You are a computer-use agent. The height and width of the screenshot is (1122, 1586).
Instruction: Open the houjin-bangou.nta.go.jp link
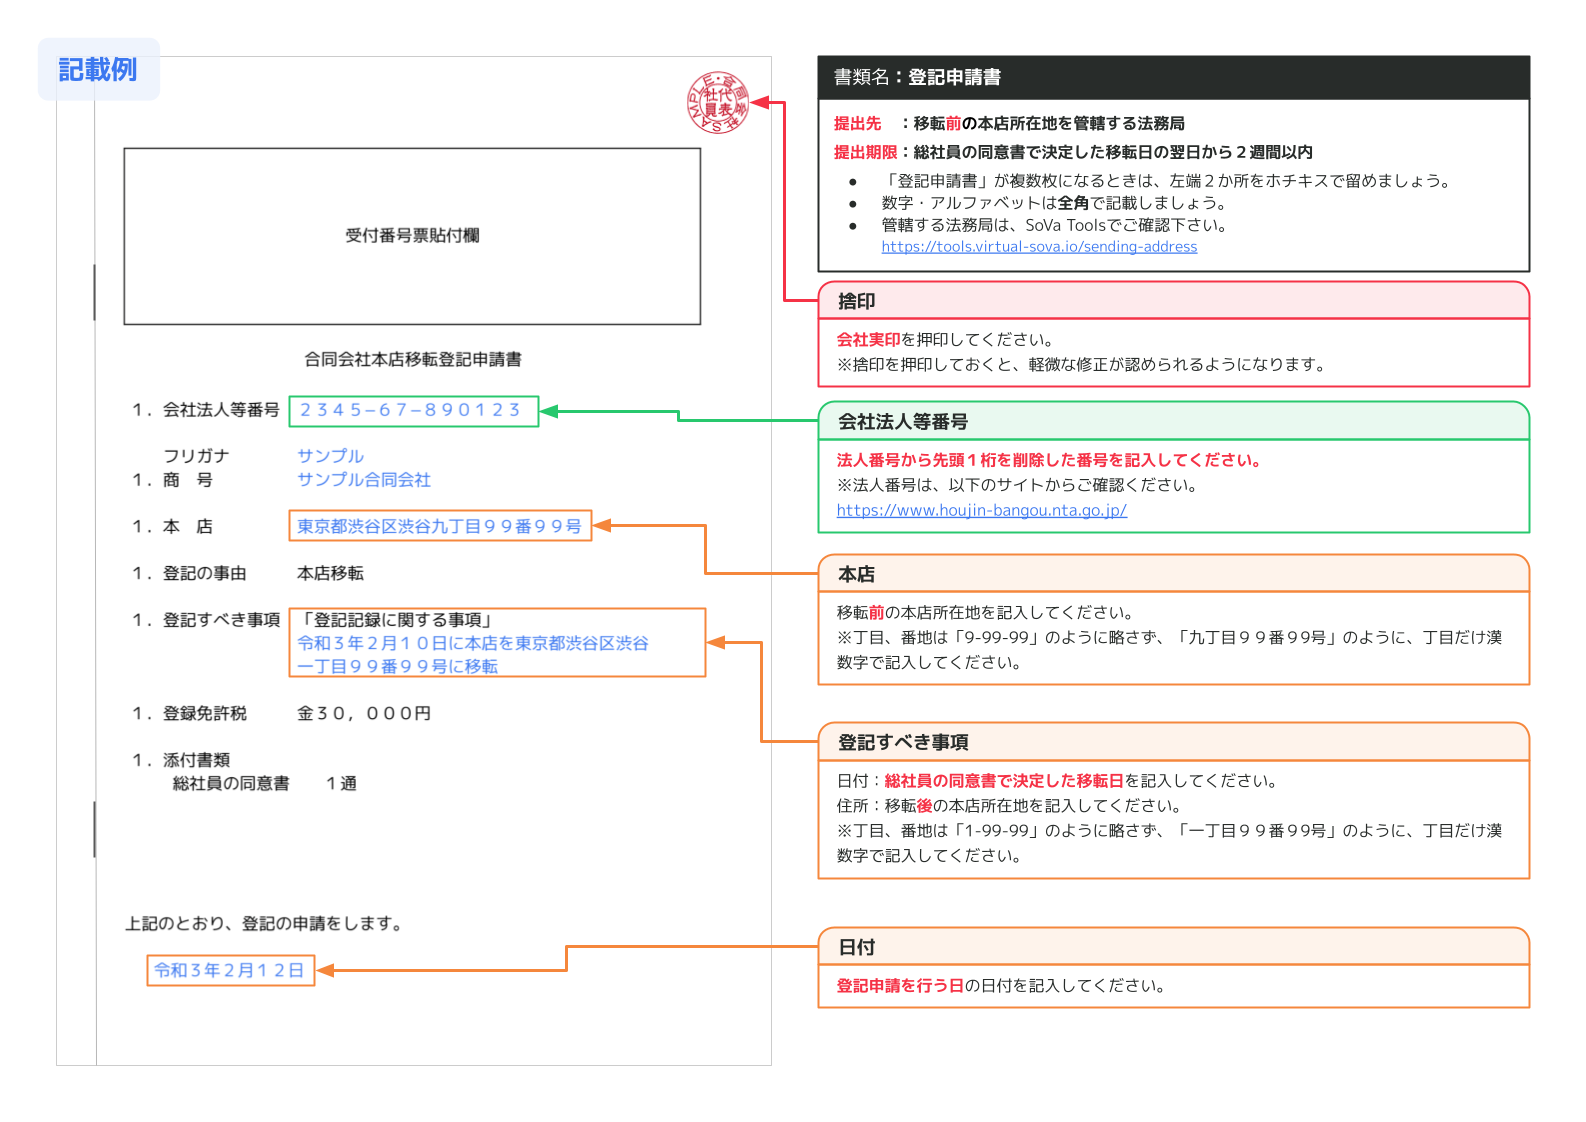pyautogui.click(x=981, y=510)
